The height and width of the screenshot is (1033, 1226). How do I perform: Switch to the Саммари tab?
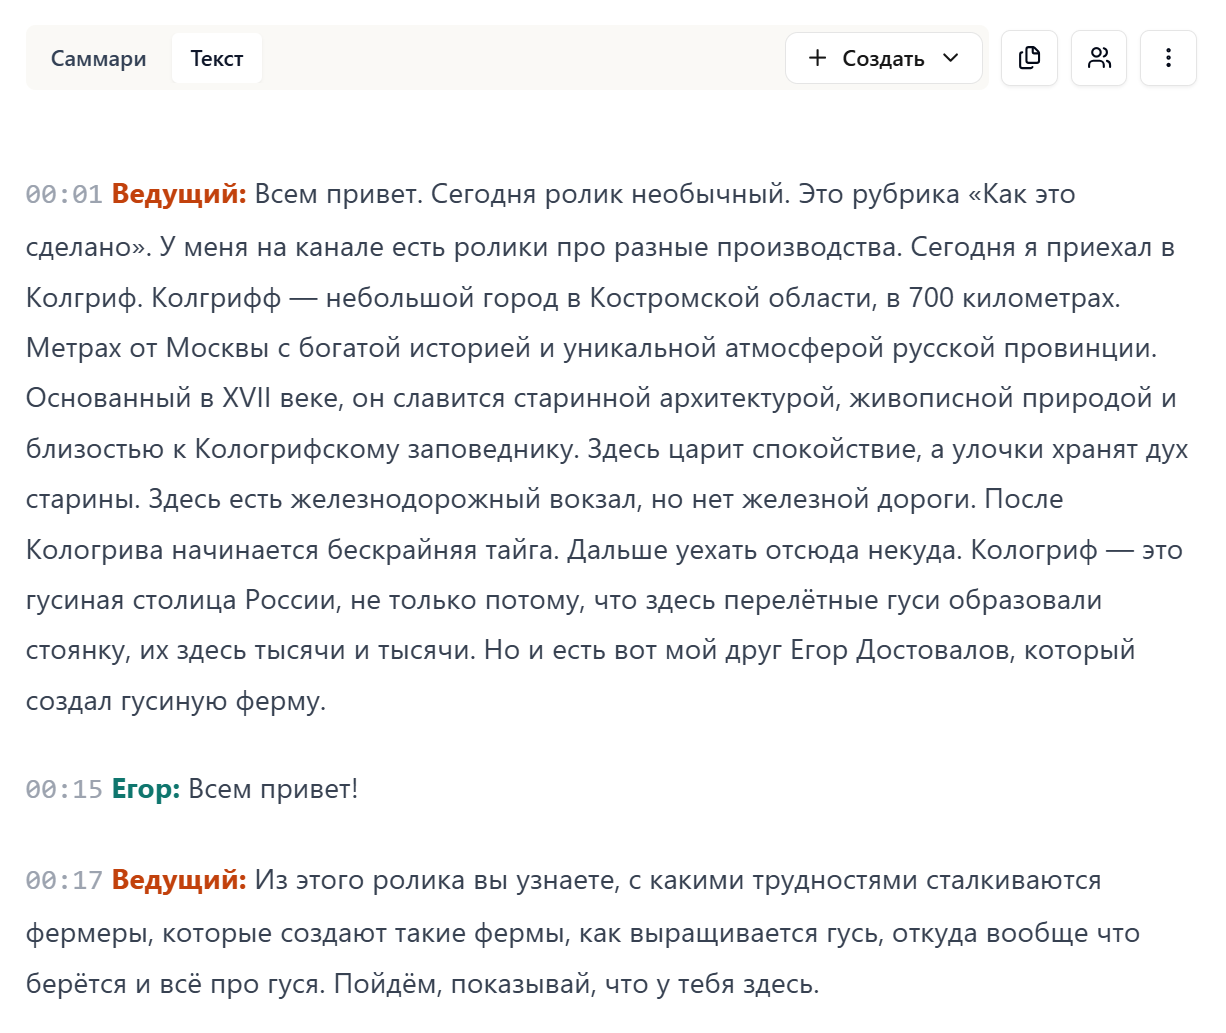[x=98, y=58]
